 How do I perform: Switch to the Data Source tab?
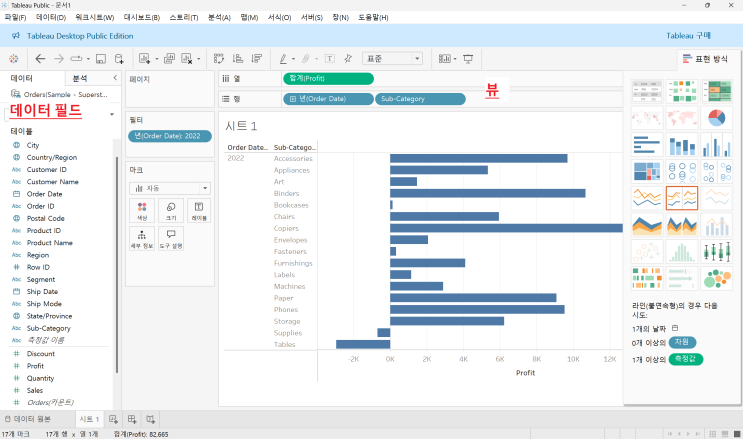point(27,419)
